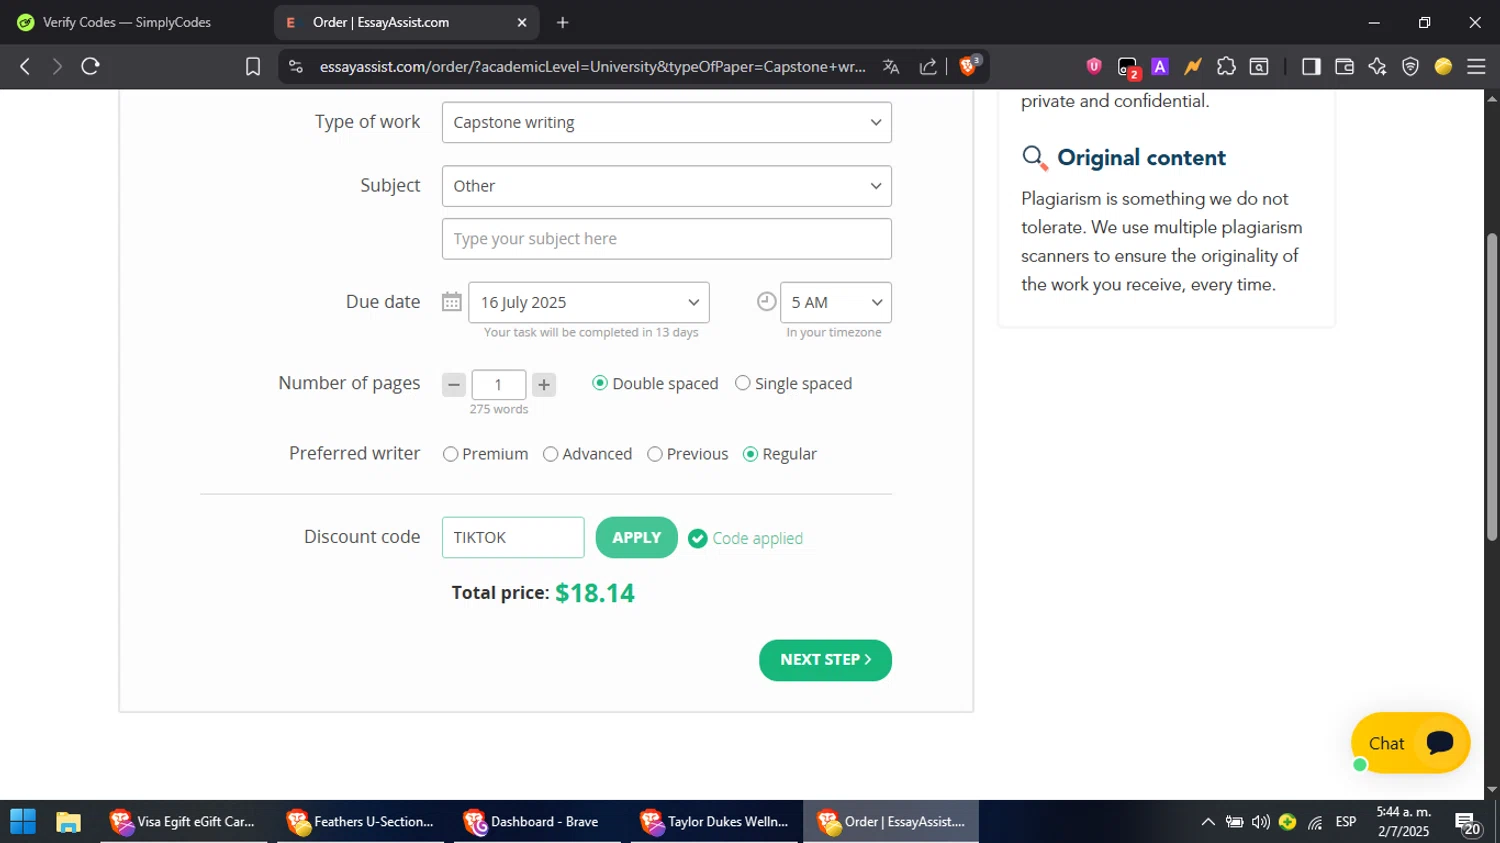The height and width of the screenshot is (843, 1500).
Task: Click the browser address bar URL
Action: point(593,66)
